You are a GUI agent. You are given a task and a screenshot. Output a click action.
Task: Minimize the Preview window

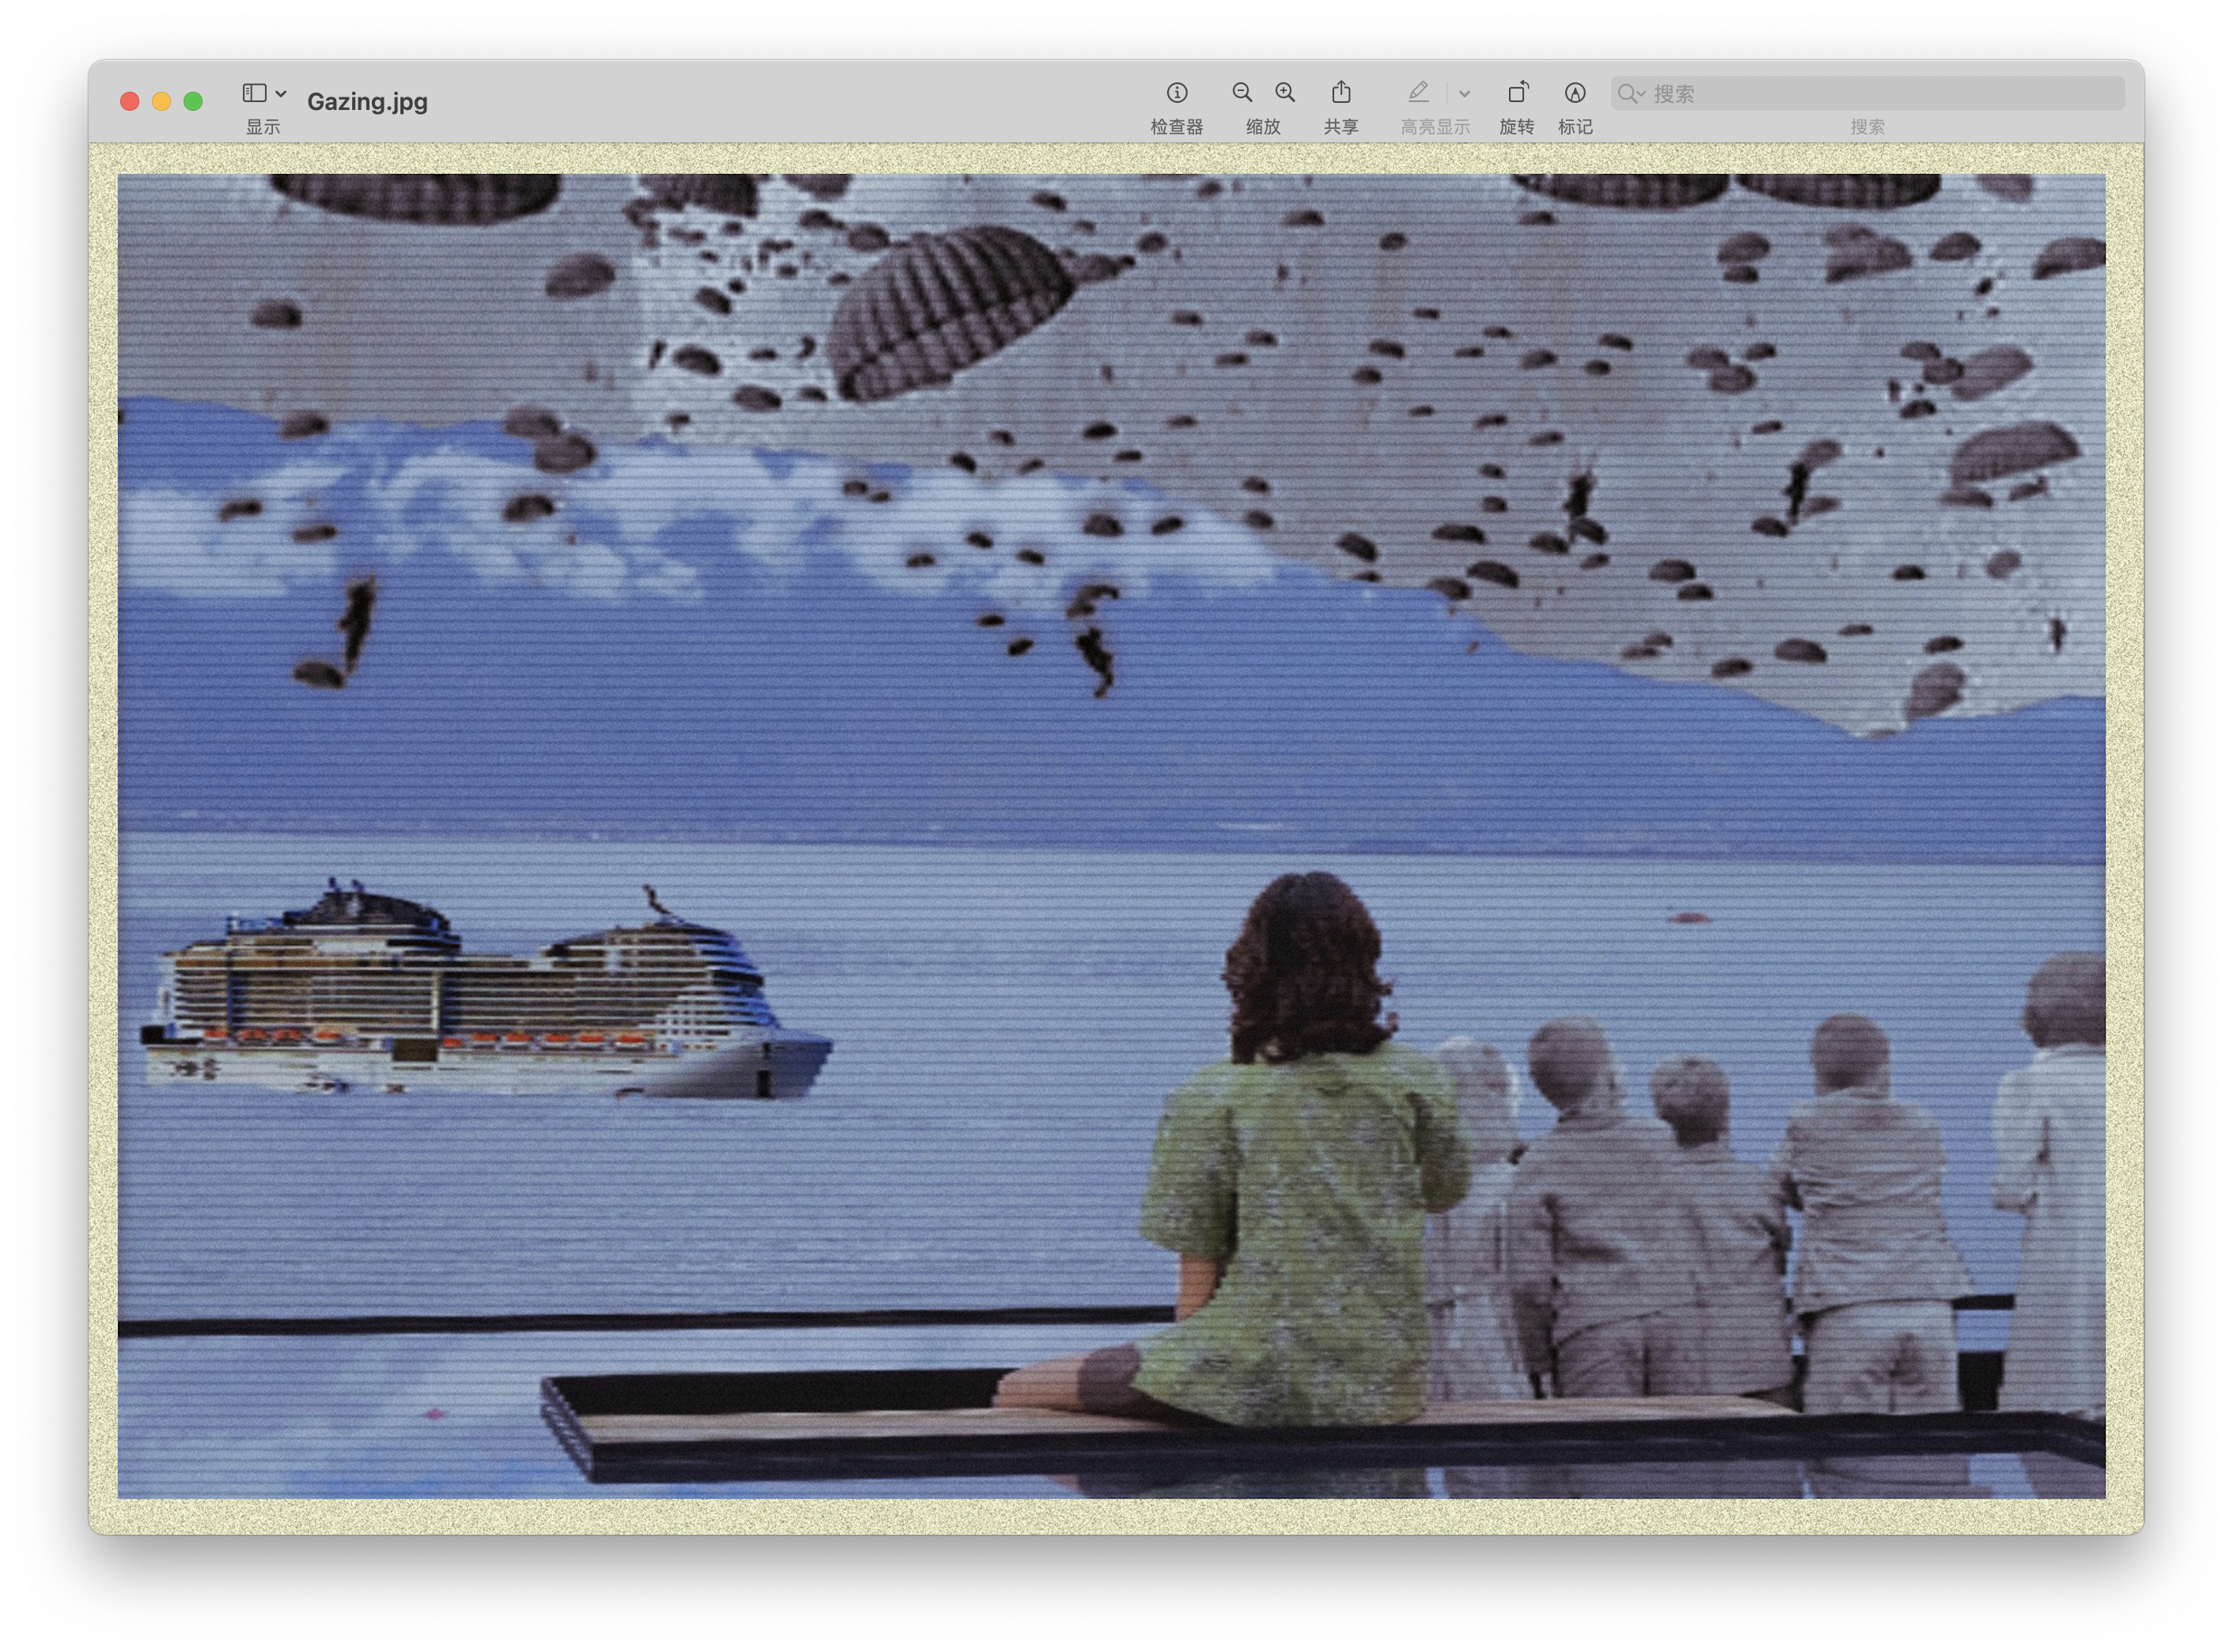(161, 101)
